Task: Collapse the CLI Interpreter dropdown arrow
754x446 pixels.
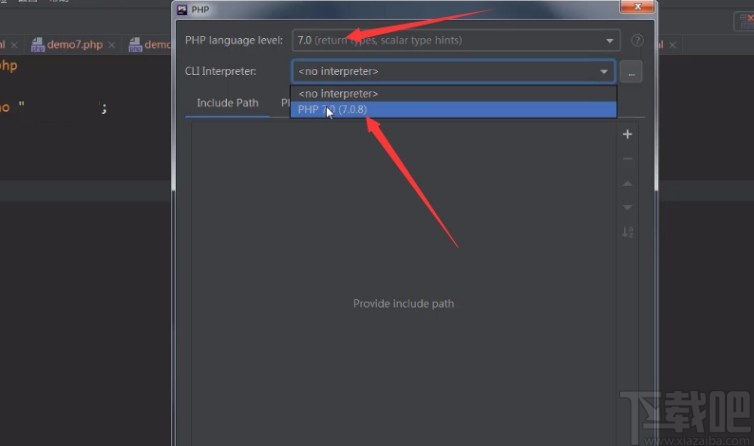Action: coord(603,72)
